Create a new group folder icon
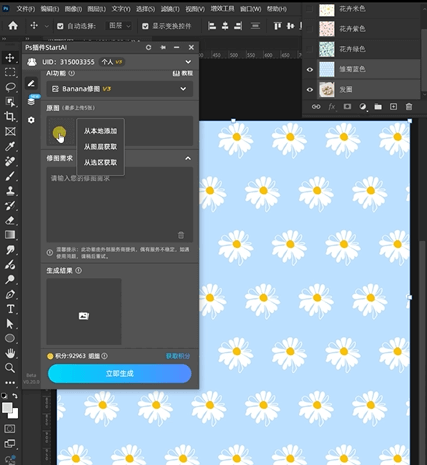This screenshot has width=427, height=465. tap(378, 107)
